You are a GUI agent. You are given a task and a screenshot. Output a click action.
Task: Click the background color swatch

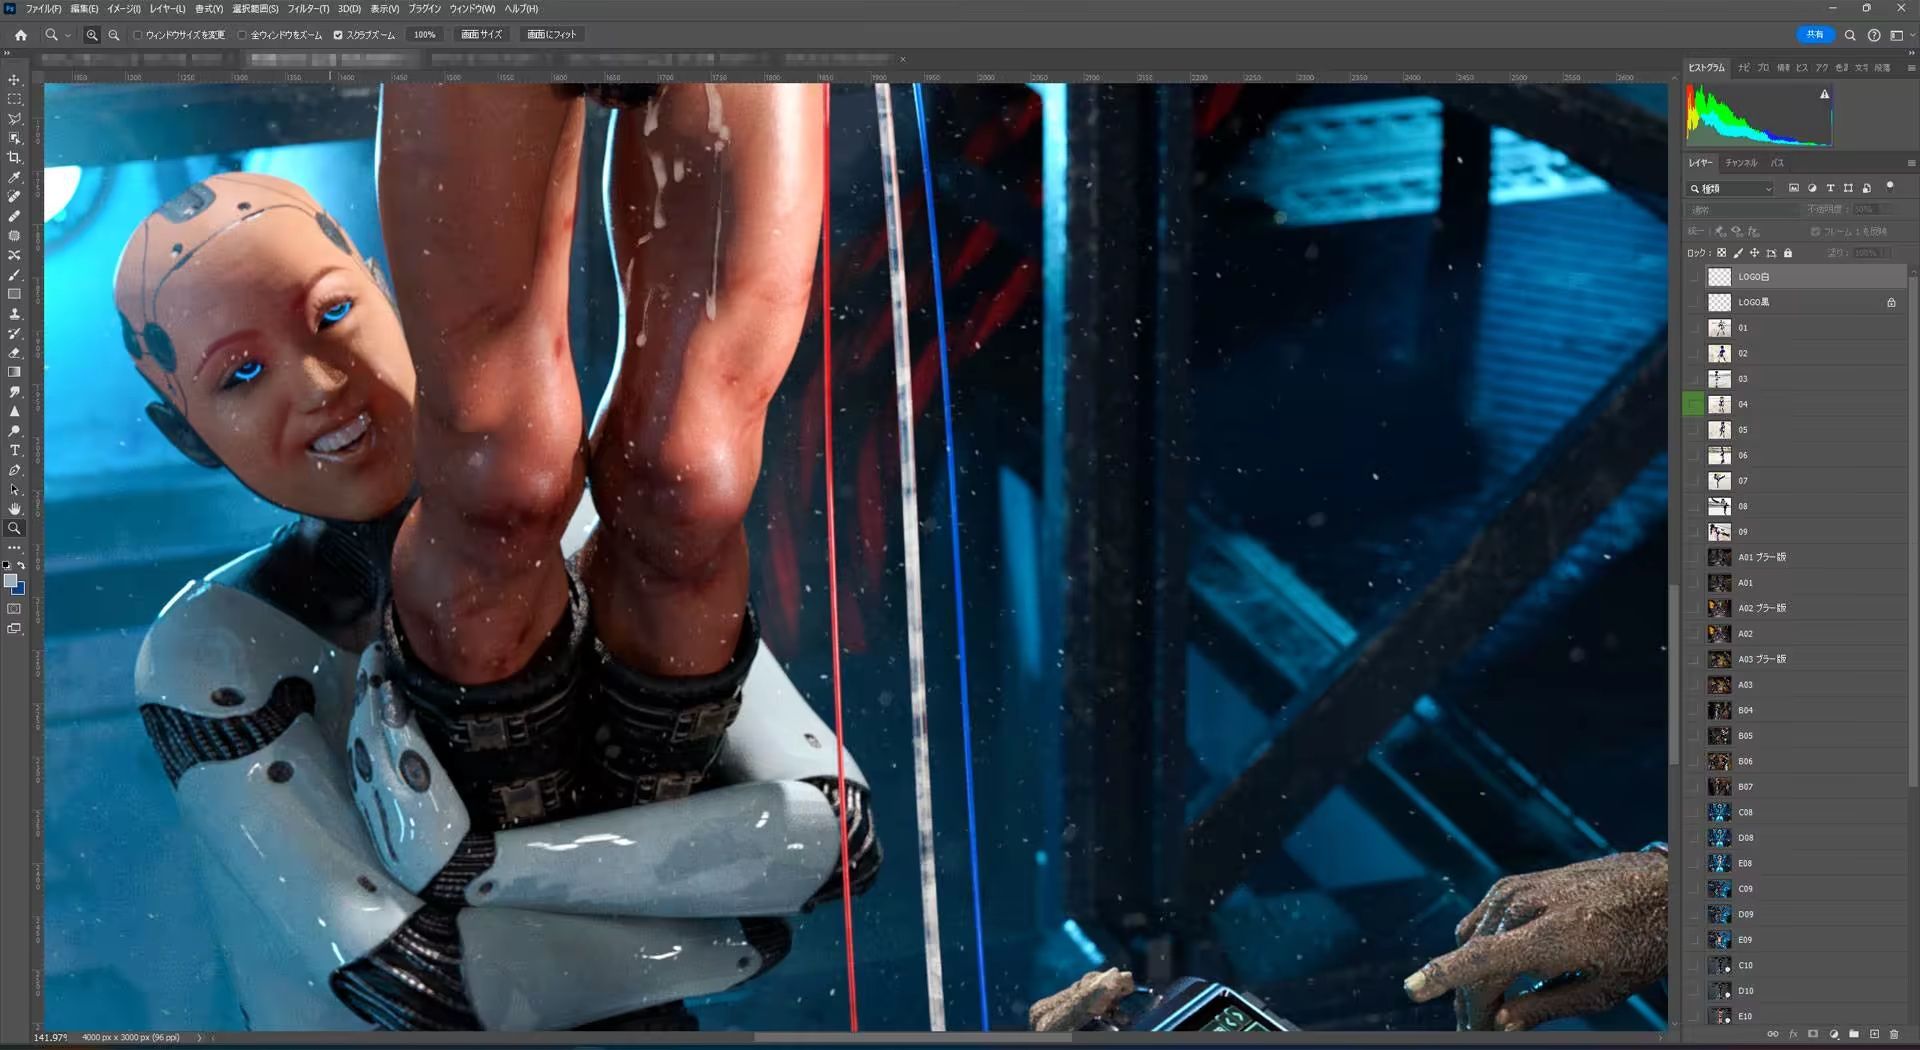19,589
